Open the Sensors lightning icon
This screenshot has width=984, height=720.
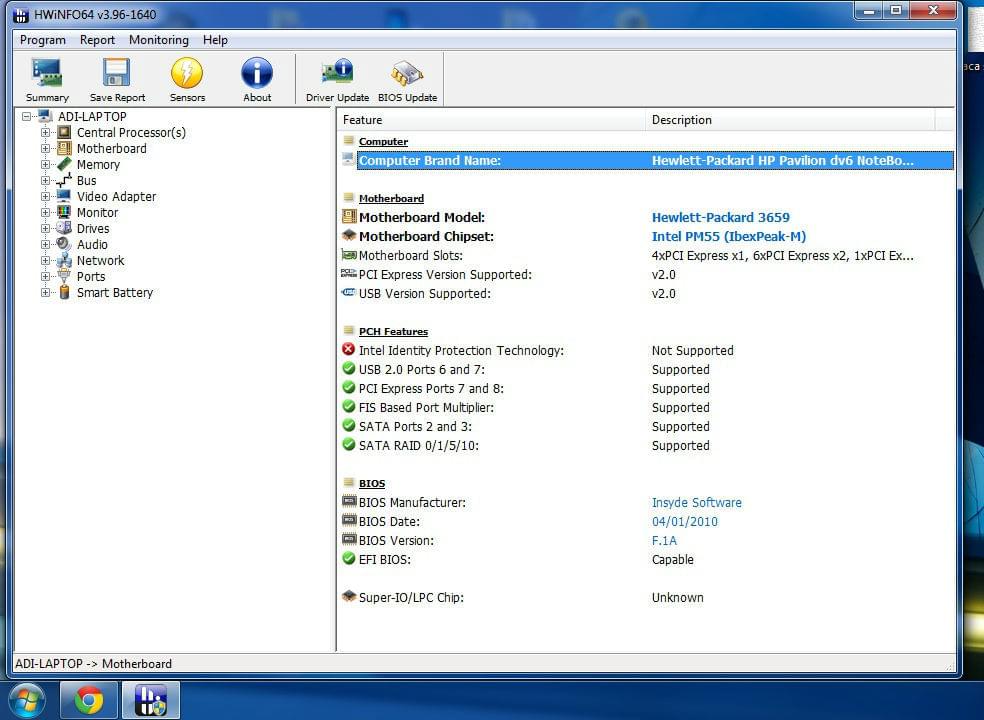[x=187, y=79]
